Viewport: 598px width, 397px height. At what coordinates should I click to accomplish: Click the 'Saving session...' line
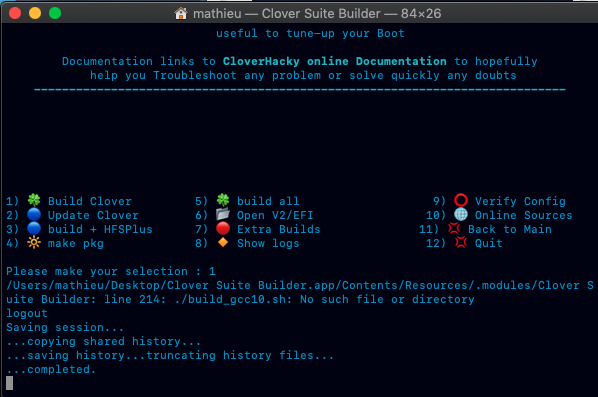(65, 327)
